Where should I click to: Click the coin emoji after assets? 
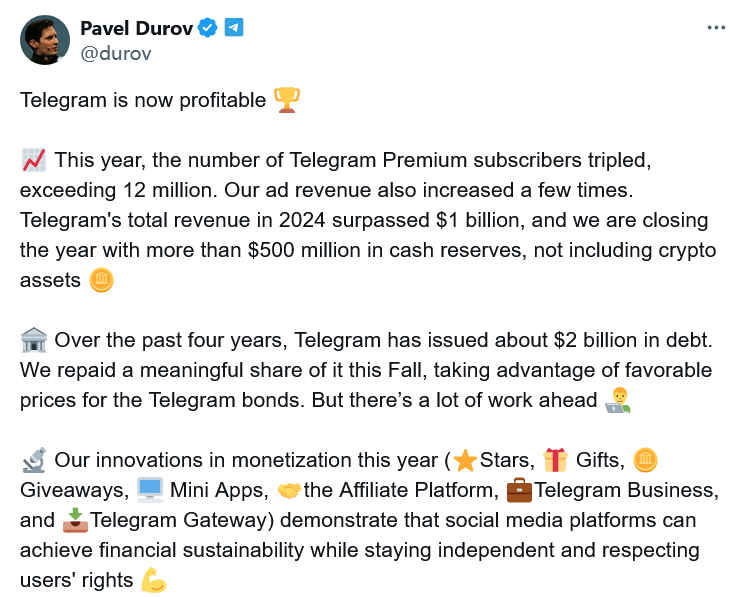101,280
